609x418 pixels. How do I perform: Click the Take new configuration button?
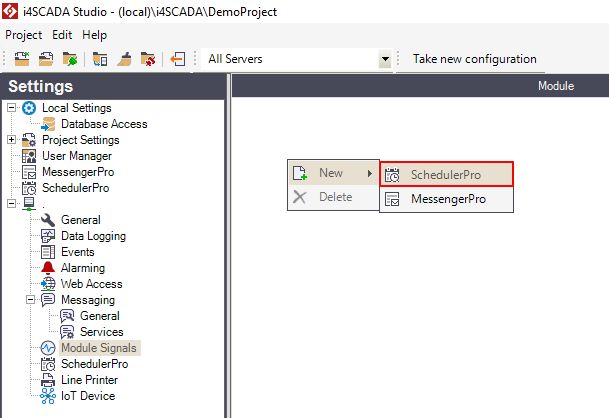pyautogui.click(x=475, y=59)
